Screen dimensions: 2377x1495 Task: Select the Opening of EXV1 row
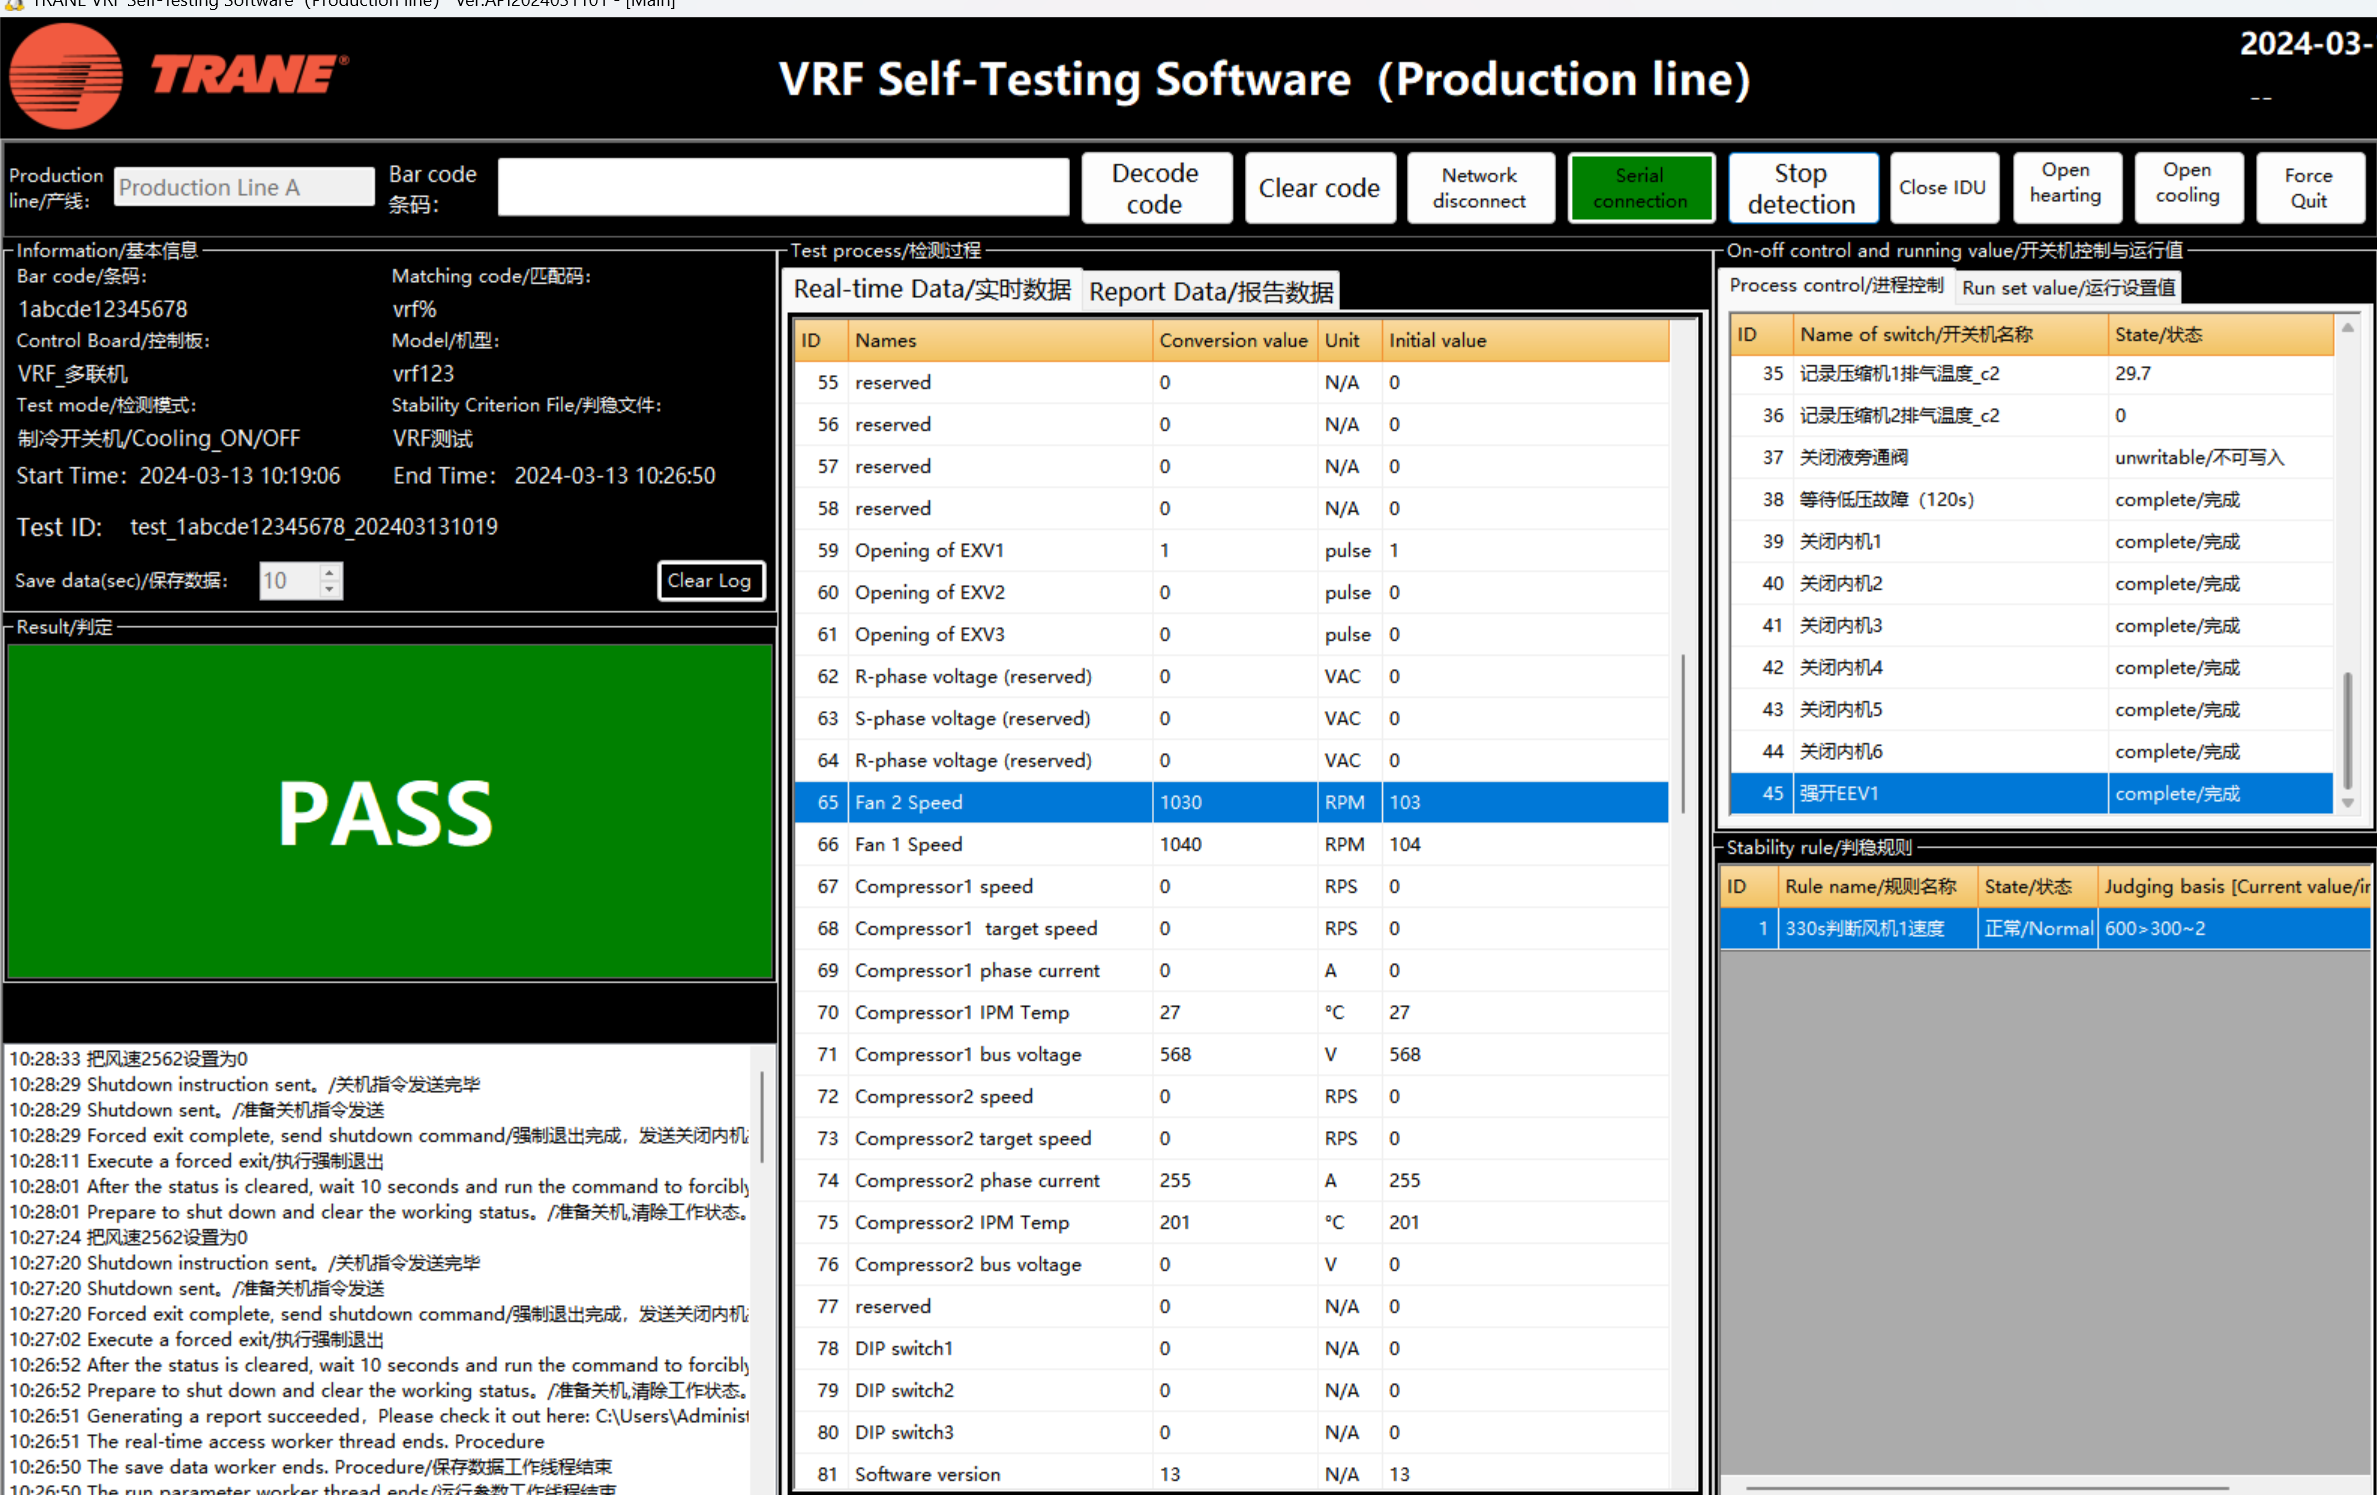coord(1231,550)
